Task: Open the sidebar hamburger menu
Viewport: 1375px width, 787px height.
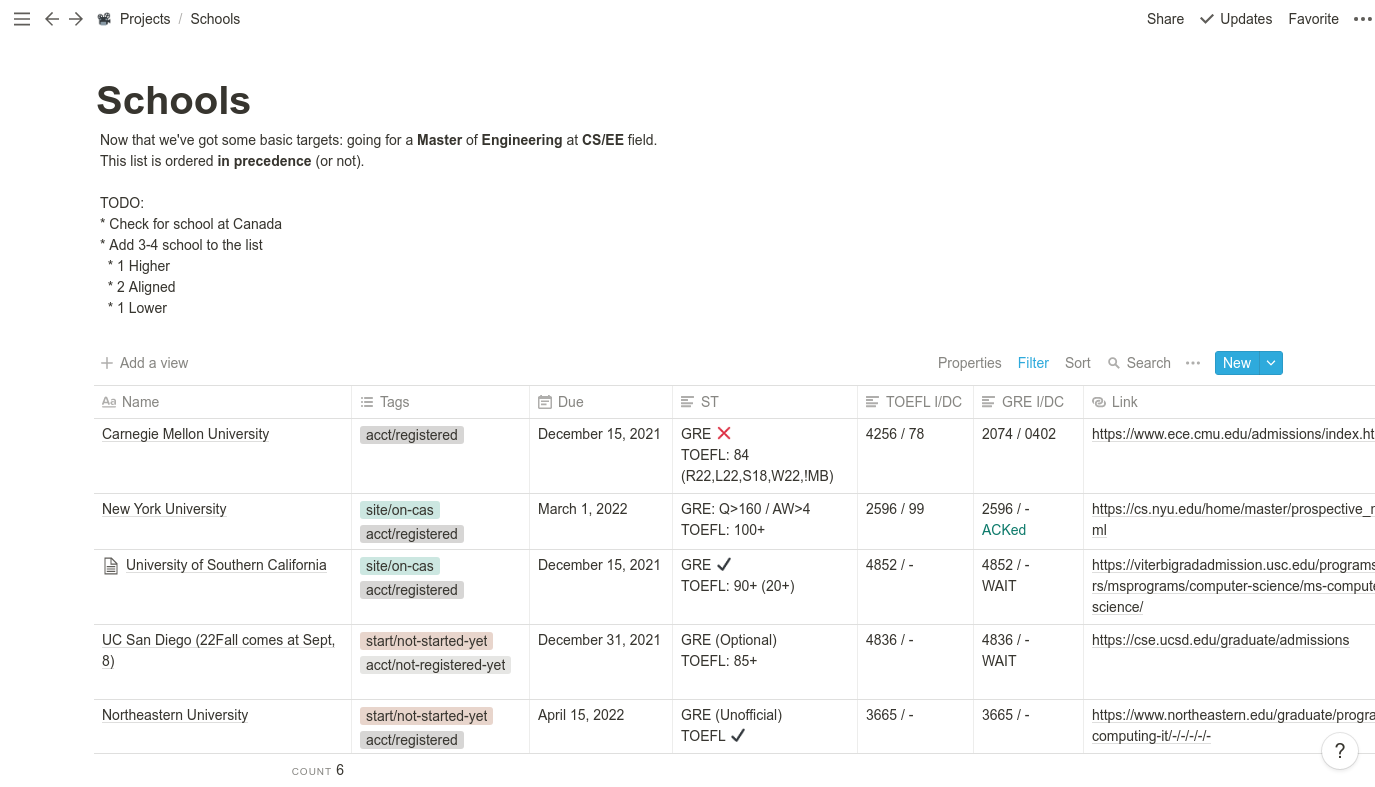Action: coord(22,19)
